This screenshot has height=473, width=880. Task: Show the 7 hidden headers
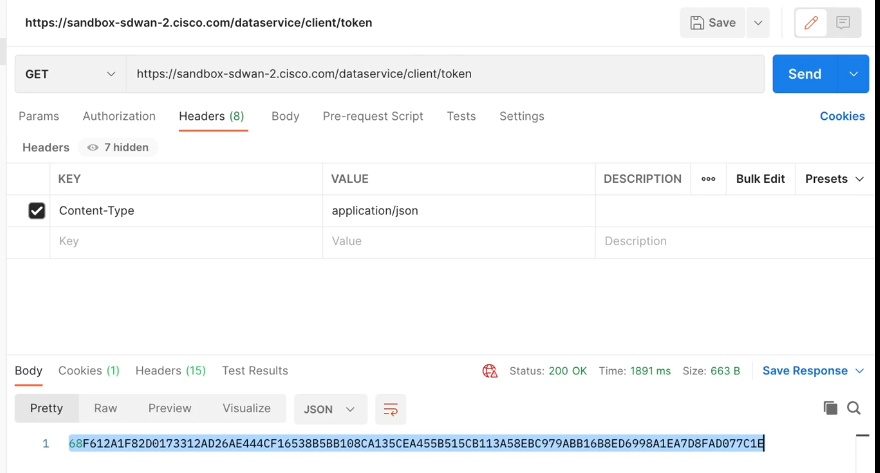pyautogui.click(x=118, y=148)
